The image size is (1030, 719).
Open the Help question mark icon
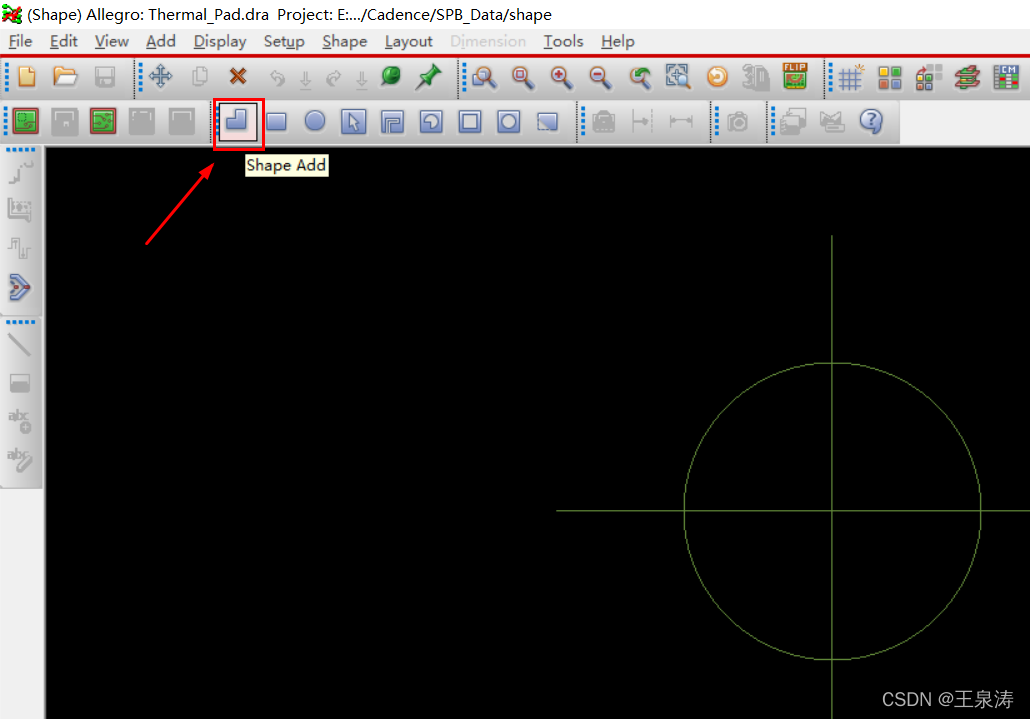(x=871, y=121)
